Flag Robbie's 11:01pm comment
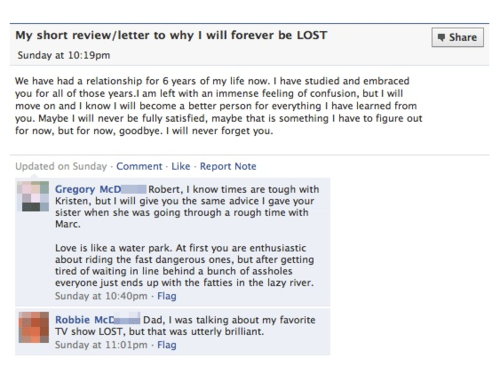The image size is (500, 366). click(x=167, y=345)
